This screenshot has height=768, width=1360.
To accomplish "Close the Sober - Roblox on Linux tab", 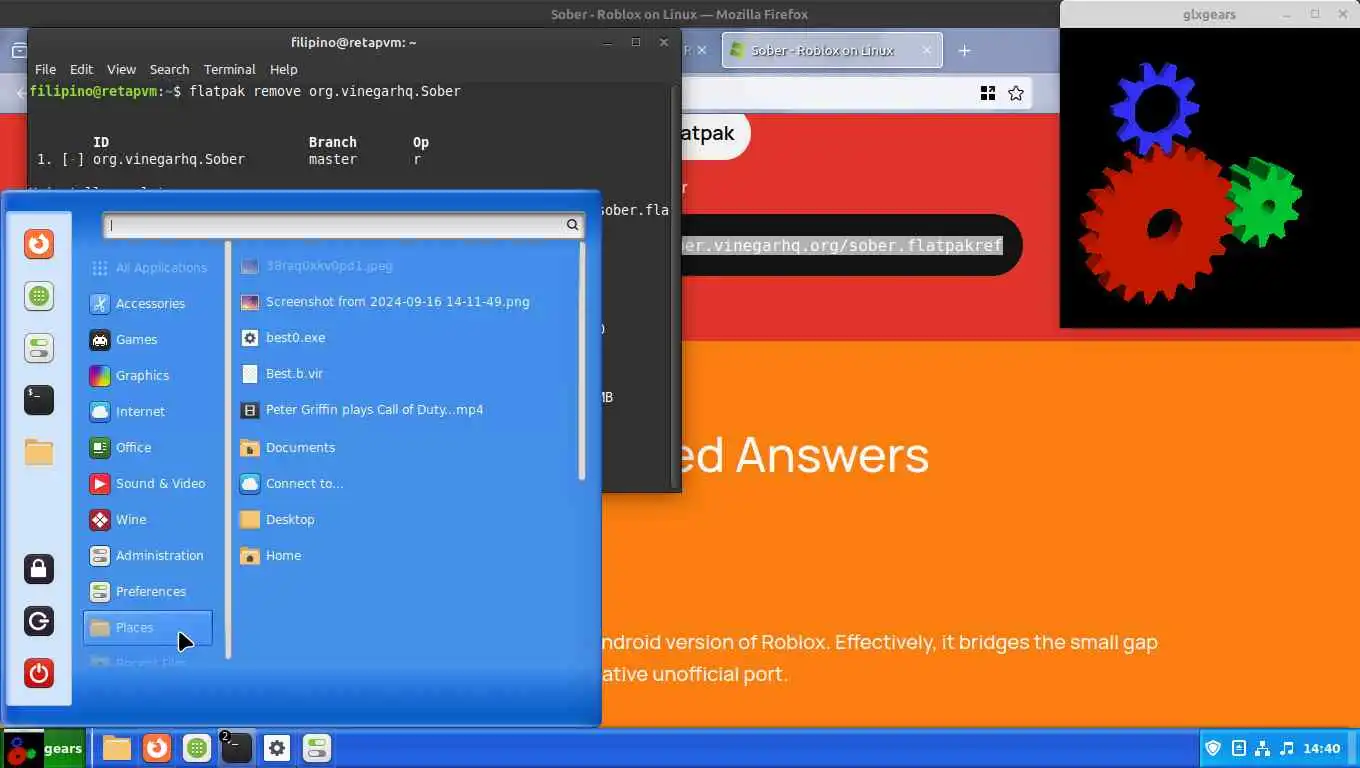I will tap(926, 50).
